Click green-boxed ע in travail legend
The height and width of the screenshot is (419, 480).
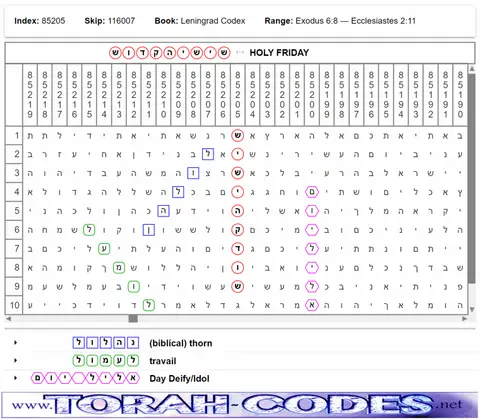[x=119, y=360]
